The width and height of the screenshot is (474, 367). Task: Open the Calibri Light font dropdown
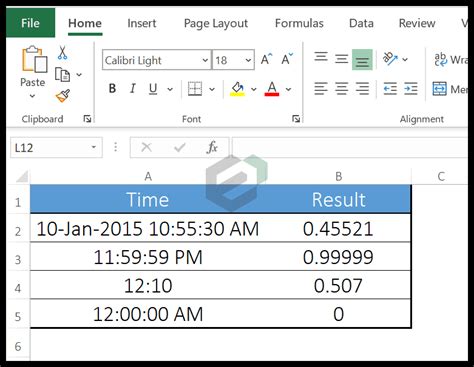pos(205,60)
